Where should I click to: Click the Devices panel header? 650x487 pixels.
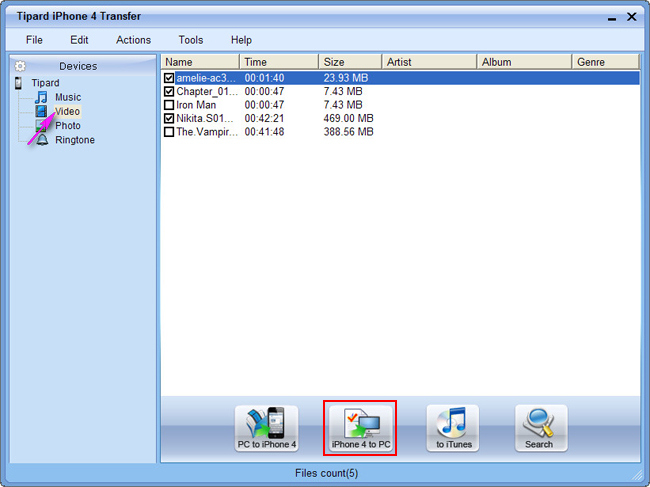(83, 66)
